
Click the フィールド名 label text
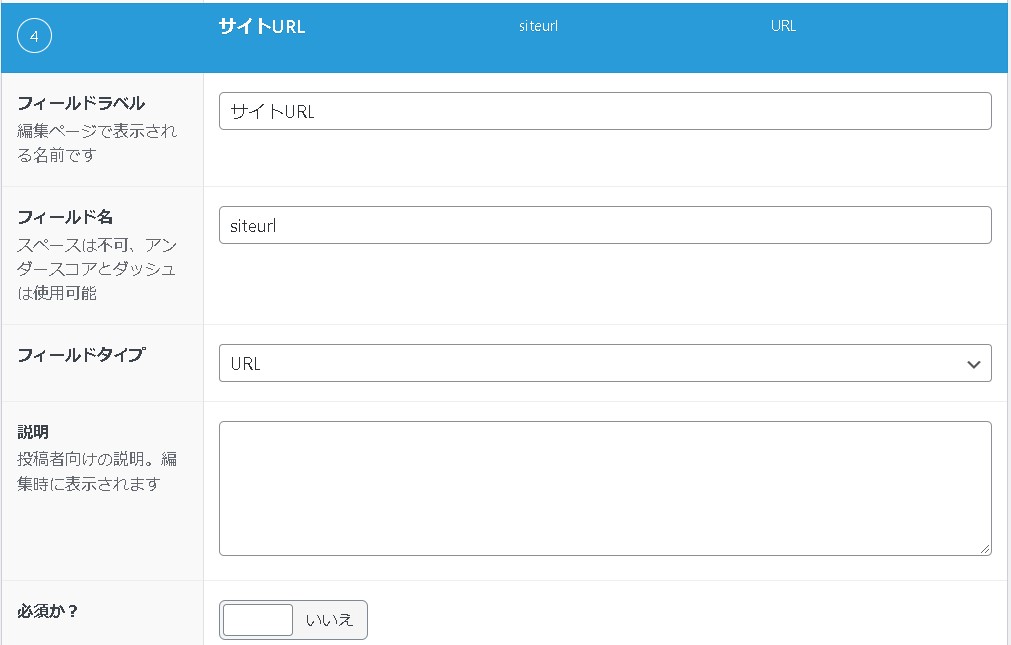pyautogui.click(x=65, y=217)
